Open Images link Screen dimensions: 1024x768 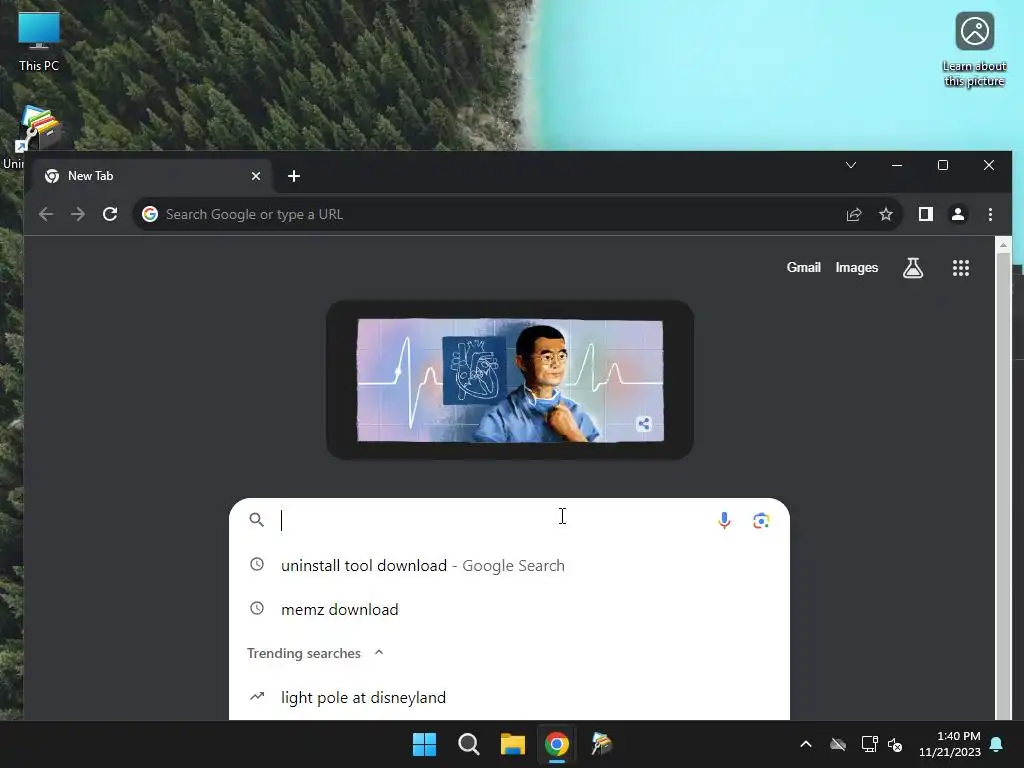pyautogui.click(x=857, y=268)
